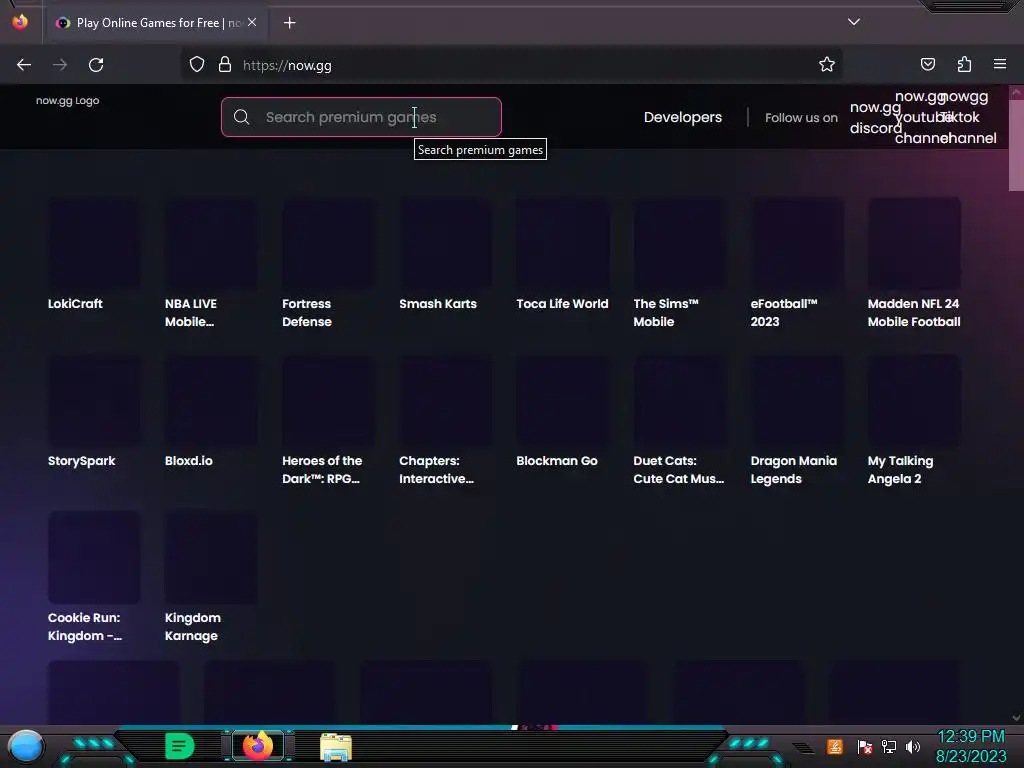Open Dragon Mania Legends
The image size is (1024, 768).
pos(797,420)
